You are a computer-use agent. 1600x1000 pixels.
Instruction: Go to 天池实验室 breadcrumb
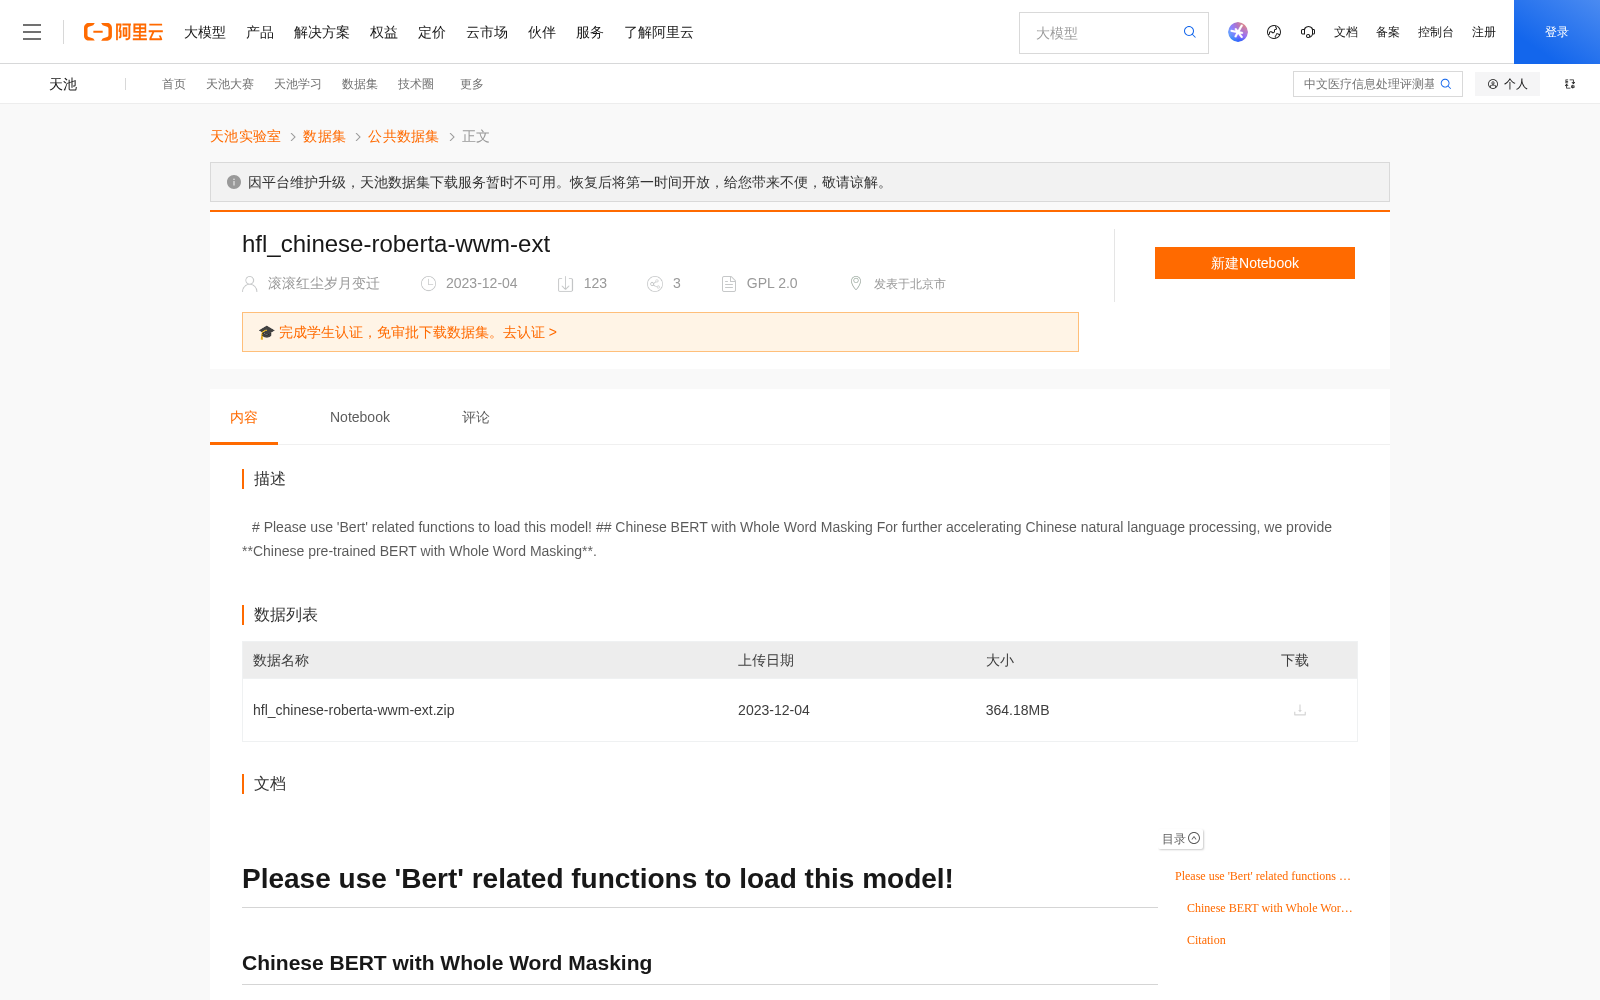tap(245, 136)
